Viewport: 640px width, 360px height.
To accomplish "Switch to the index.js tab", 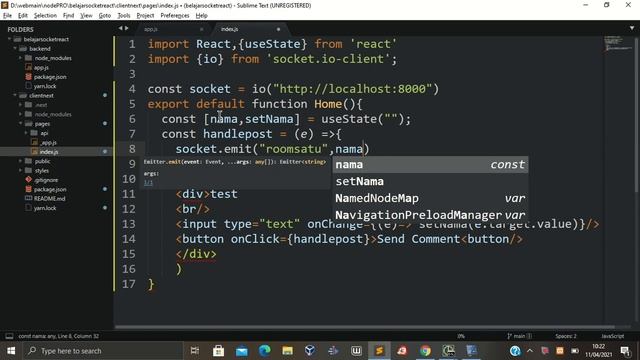I will [250, 29].
